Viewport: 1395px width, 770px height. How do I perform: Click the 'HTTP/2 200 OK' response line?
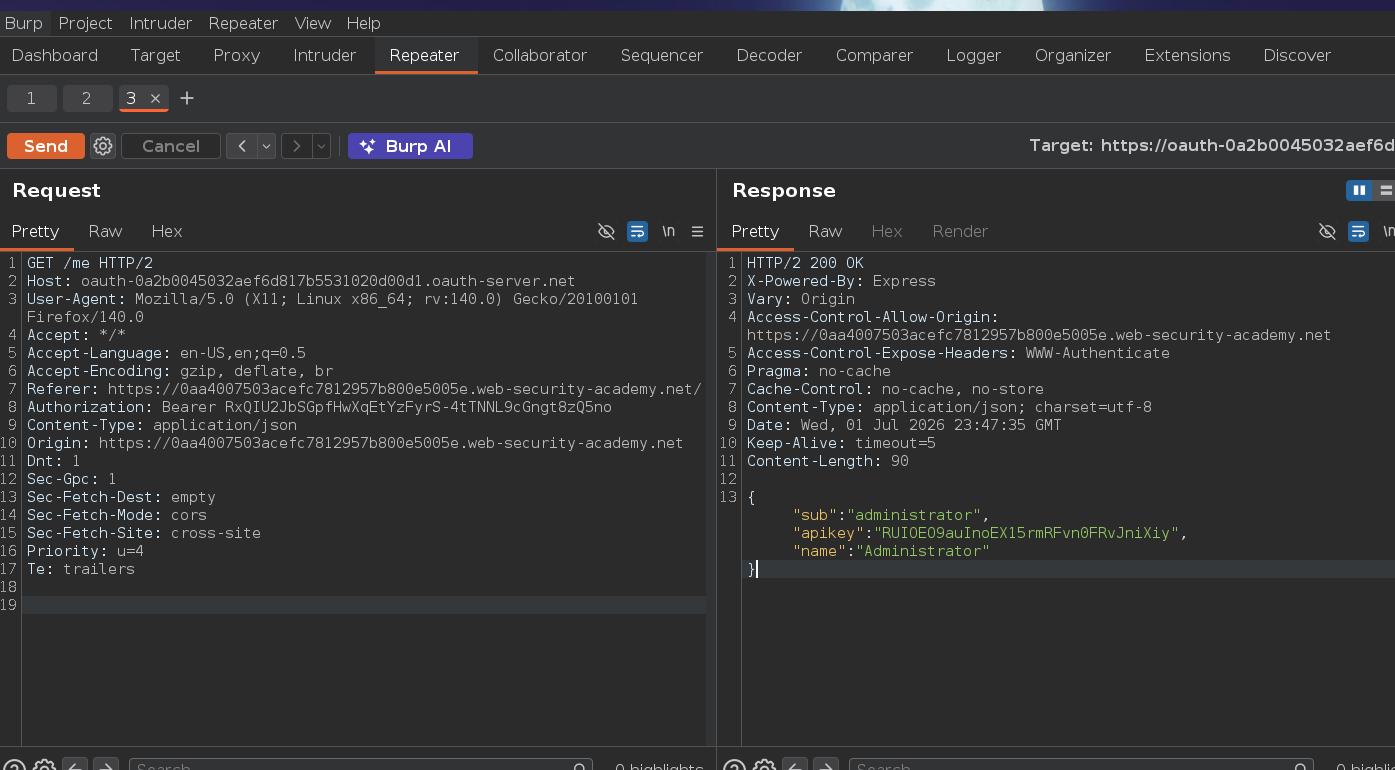click(805, 263)
